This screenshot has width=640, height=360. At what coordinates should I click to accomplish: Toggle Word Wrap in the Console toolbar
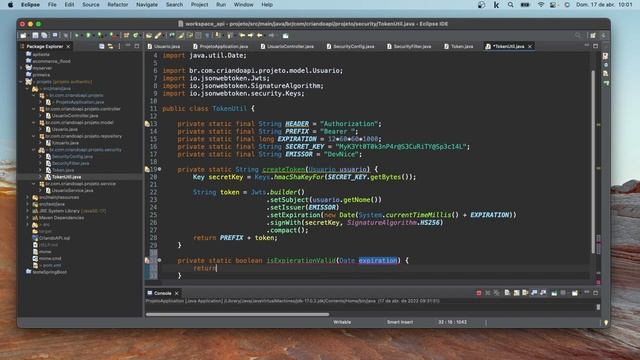(525, 293)
